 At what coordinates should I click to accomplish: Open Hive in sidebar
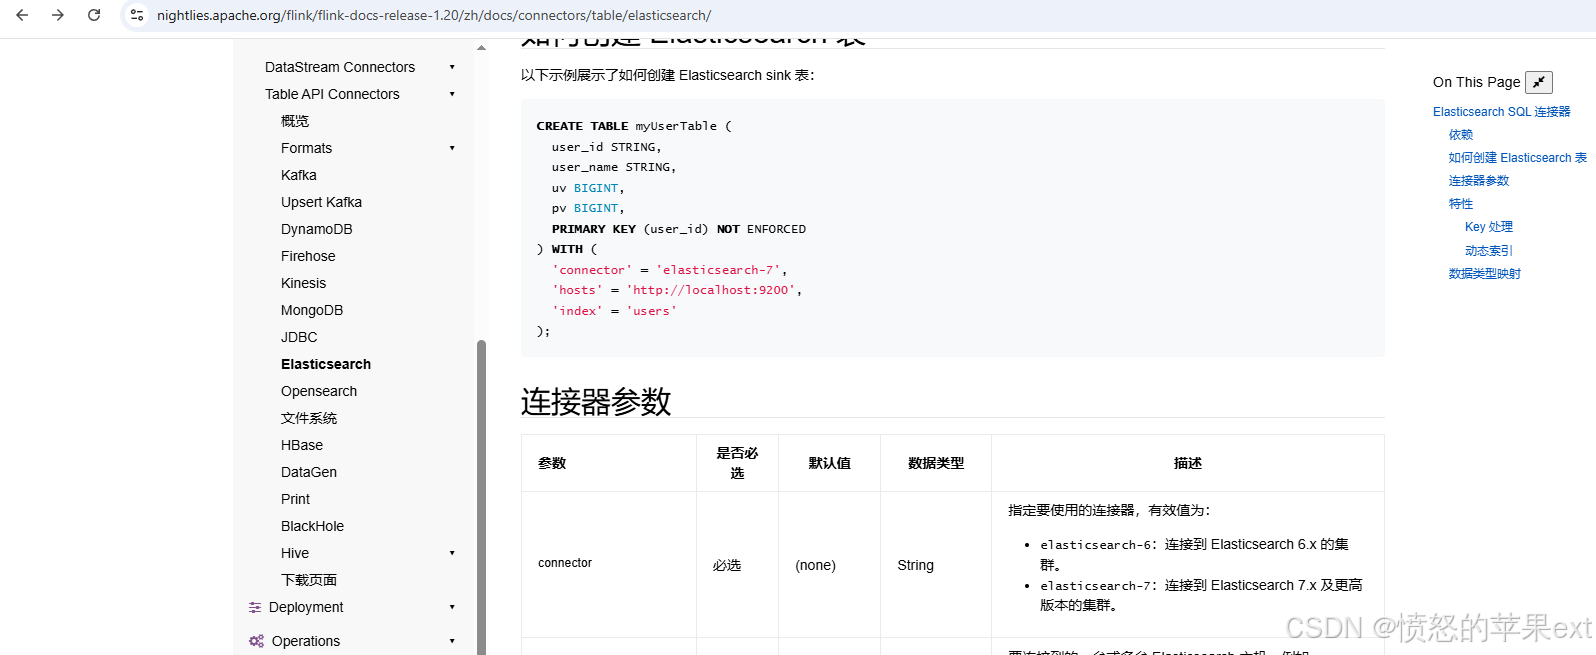[x=295, y=553]
